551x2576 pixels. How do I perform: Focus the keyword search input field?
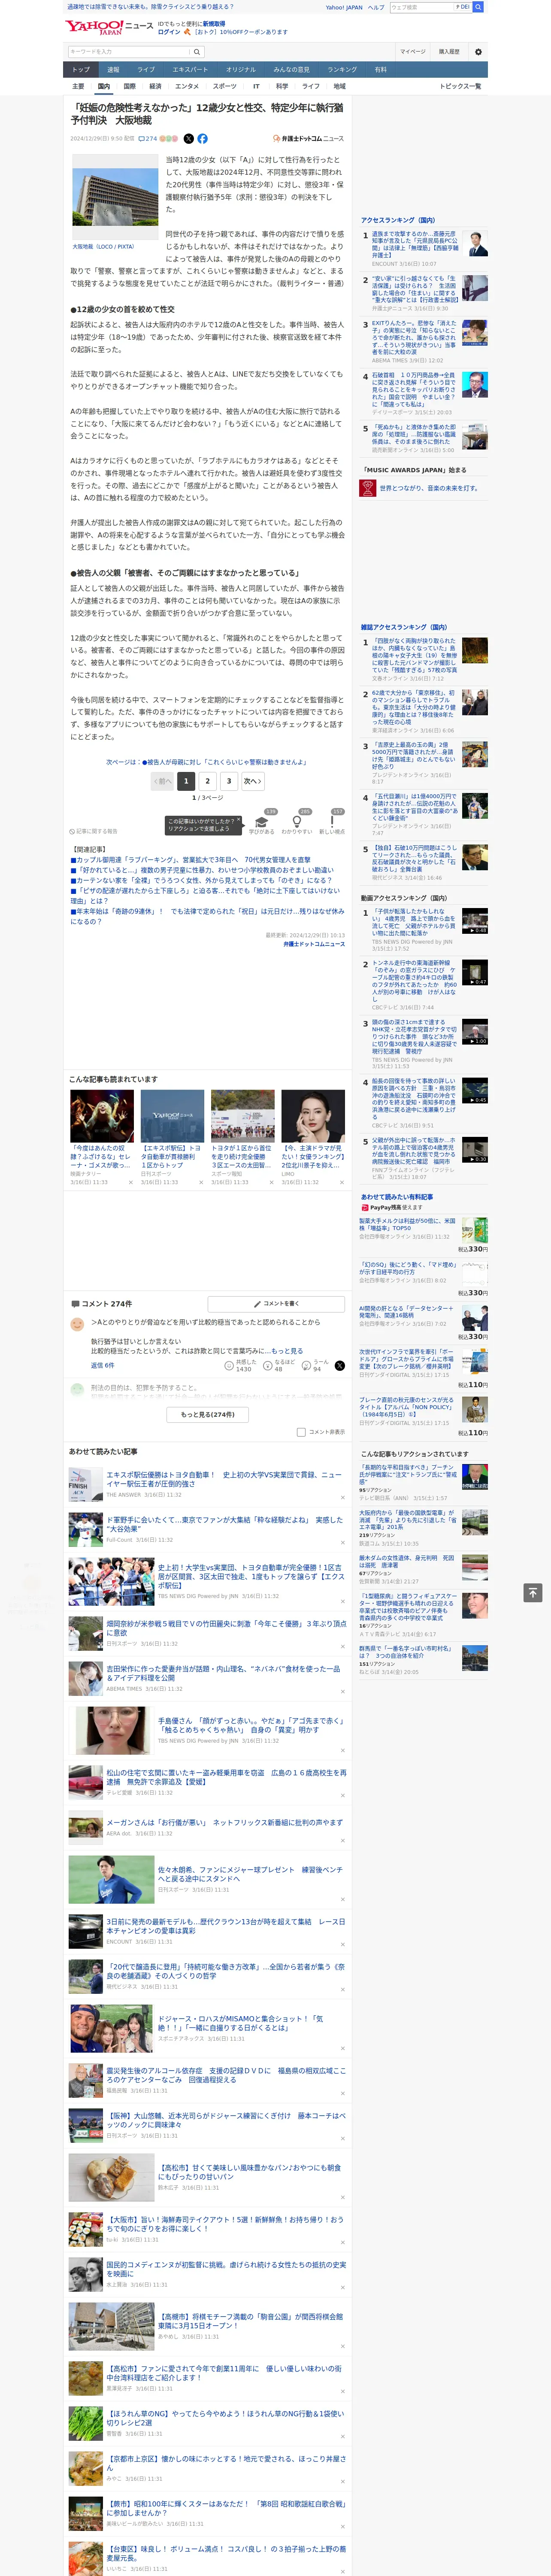pyautogui.click(x=129, y=52)
